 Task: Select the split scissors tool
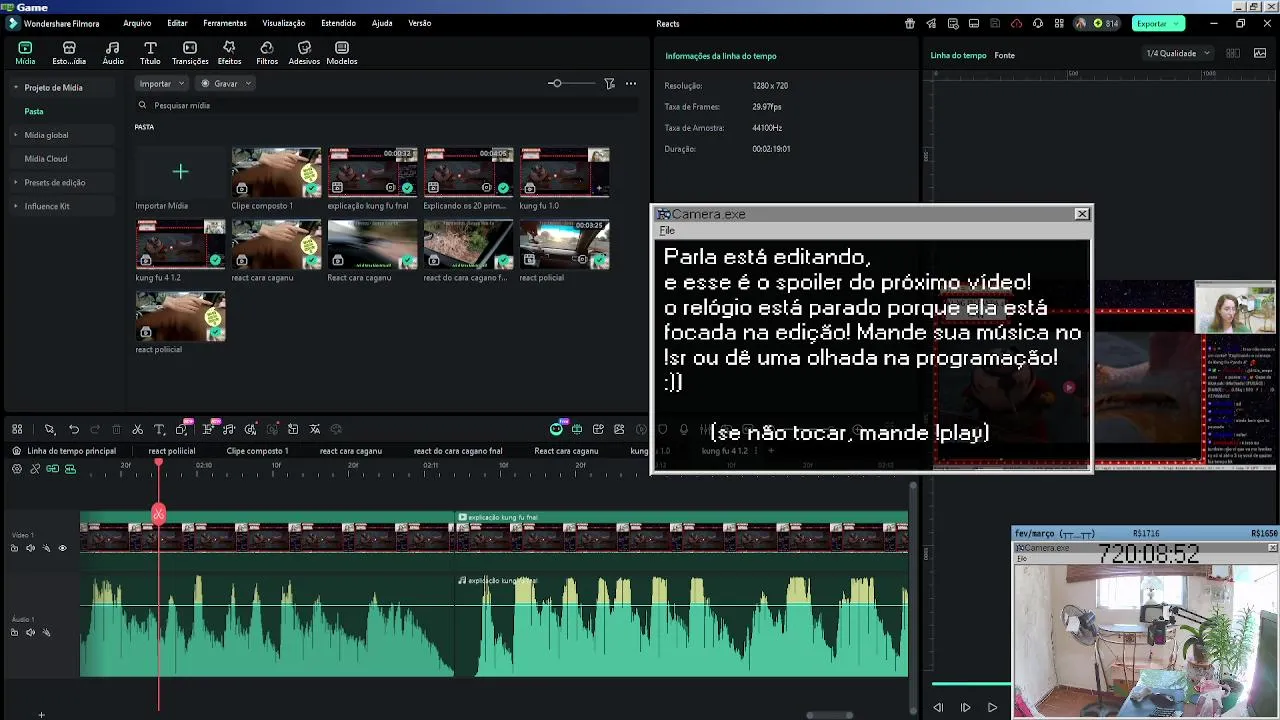[x=138, y=429]
